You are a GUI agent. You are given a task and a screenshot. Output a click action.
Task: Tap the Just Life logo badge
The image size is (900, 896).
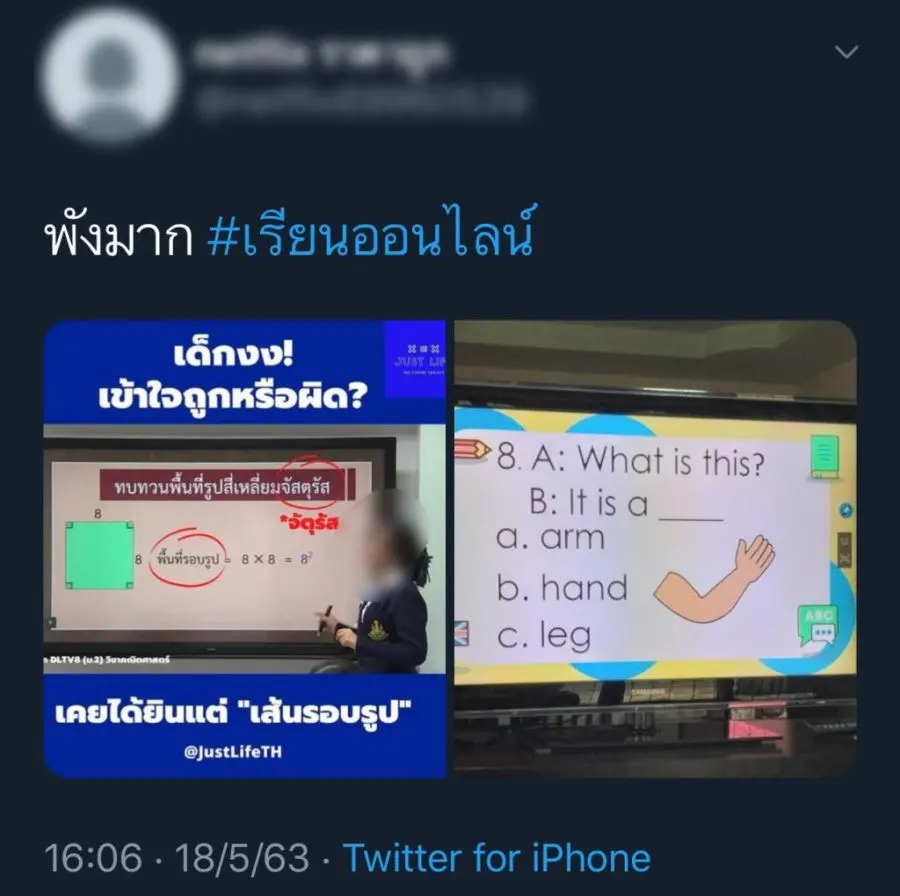pyautogui.click(x=415, y=360)
